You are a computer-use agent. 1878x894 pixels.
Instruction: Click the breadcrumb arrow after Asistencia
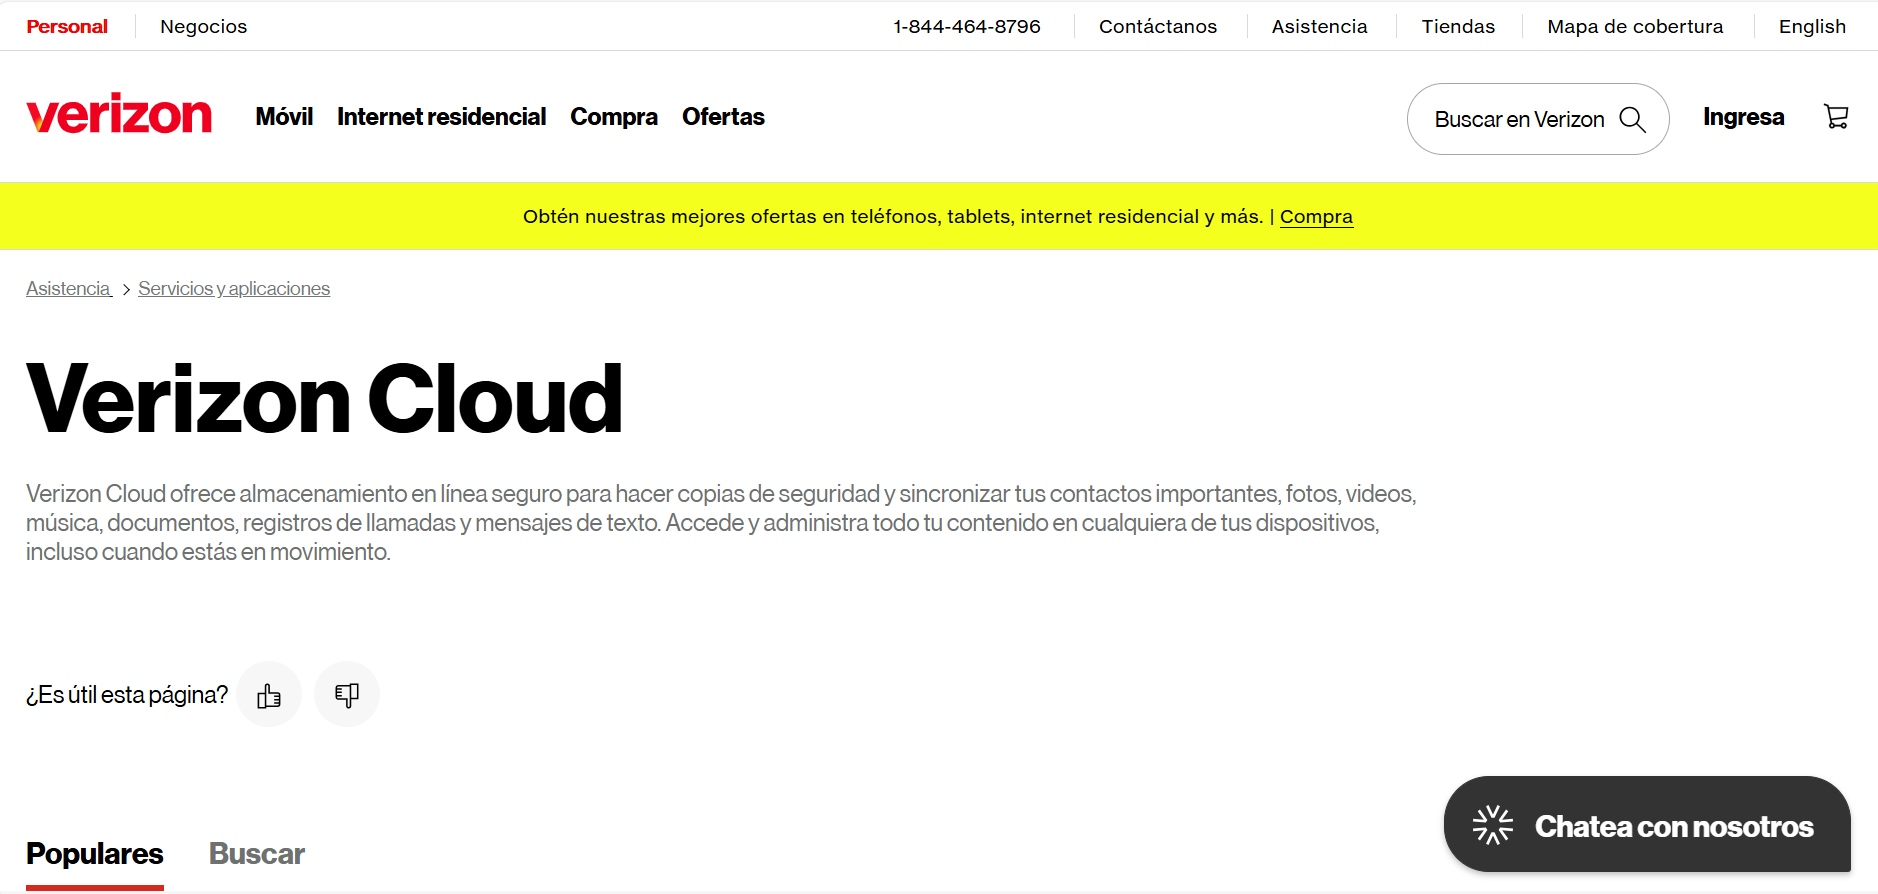[x=126, y=290]
